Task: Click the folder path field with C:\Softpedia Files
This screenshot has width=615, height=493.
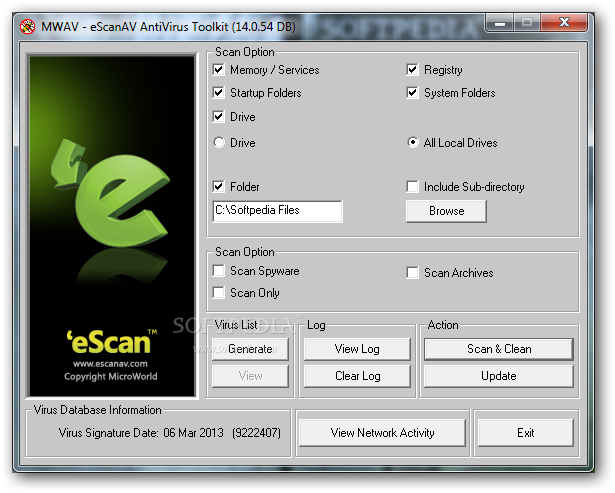Action: coord(277,211)
